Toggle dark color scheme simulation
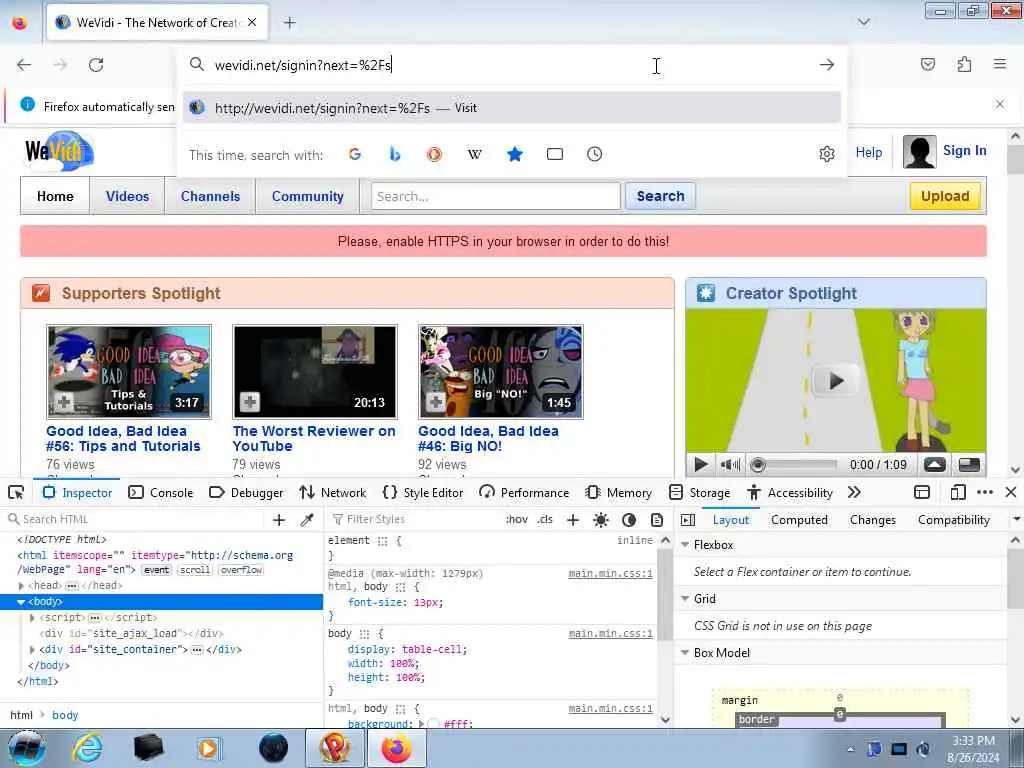 [629, 520]
